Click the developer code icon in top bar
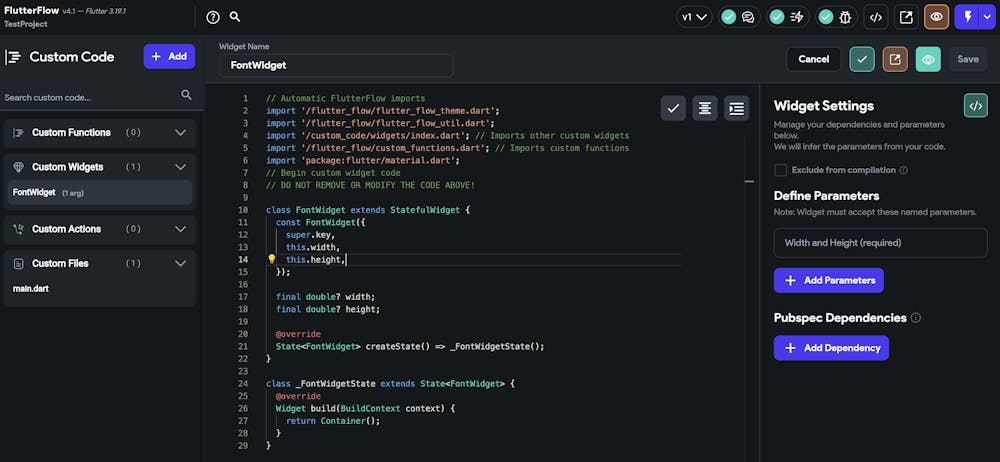1000x462 pixels. coord(875,17)
